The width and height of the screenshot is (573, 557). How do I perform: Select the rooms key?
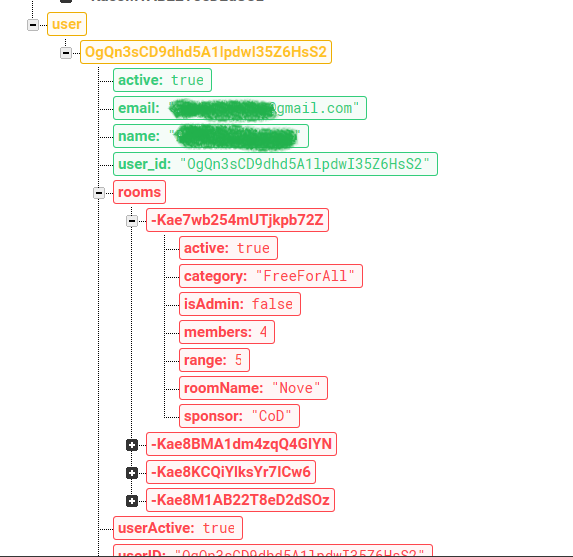tap(139, 192)
